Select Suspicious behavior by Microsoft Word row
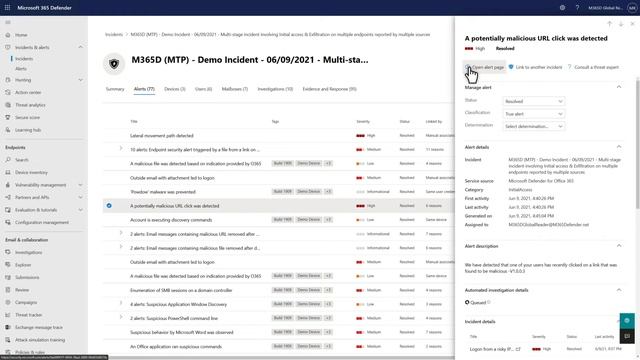Image resolution: width=640 pixels, height=360 pixels. tap(279, 332)
